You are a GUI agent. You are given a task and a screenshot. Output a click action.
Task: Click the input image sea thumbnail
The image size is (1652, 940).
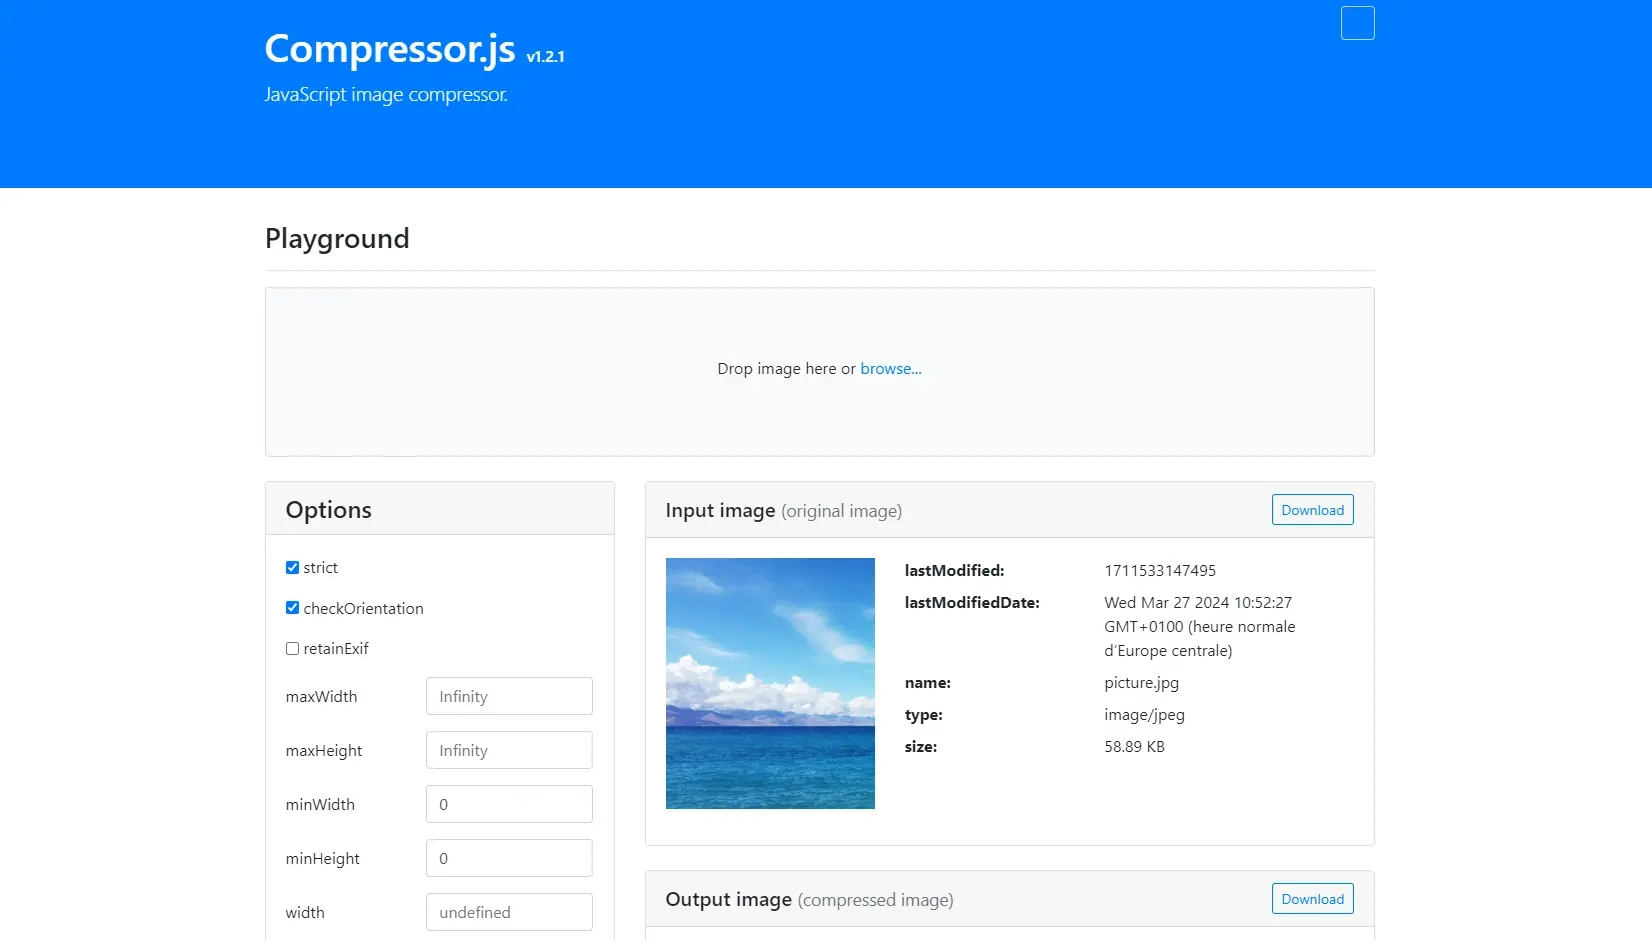(770, 683)
